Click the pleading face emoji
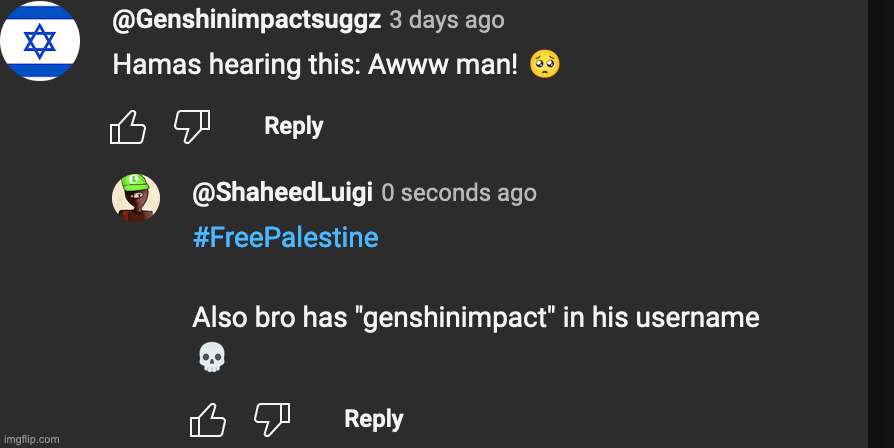The height and width of the screenshot is (448, 894). [545, 65]
